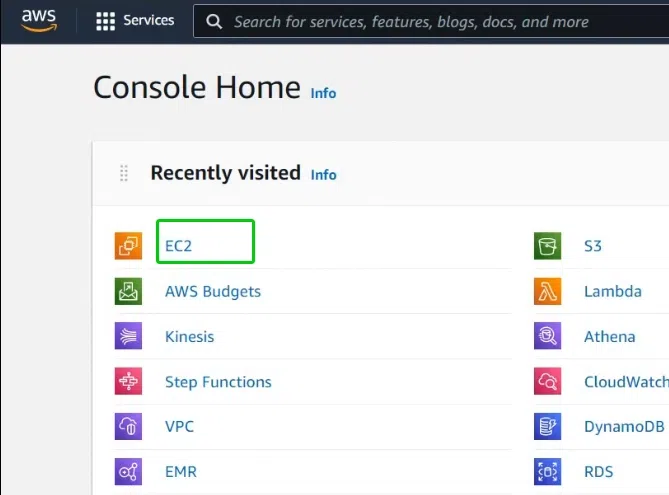The height and width of the screenshot is (495, 669).
Task: Click the search magnifier icon
Action: tap(214, 21)
